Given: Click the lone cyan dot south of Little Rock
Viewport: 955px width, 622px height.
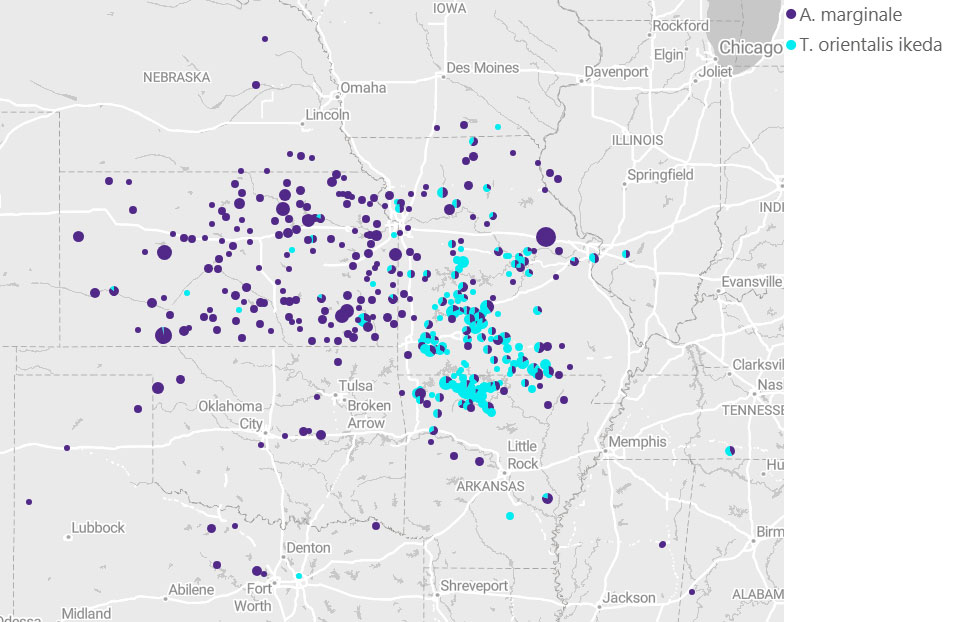Looking at the screenshot, I should click(510, 516).
